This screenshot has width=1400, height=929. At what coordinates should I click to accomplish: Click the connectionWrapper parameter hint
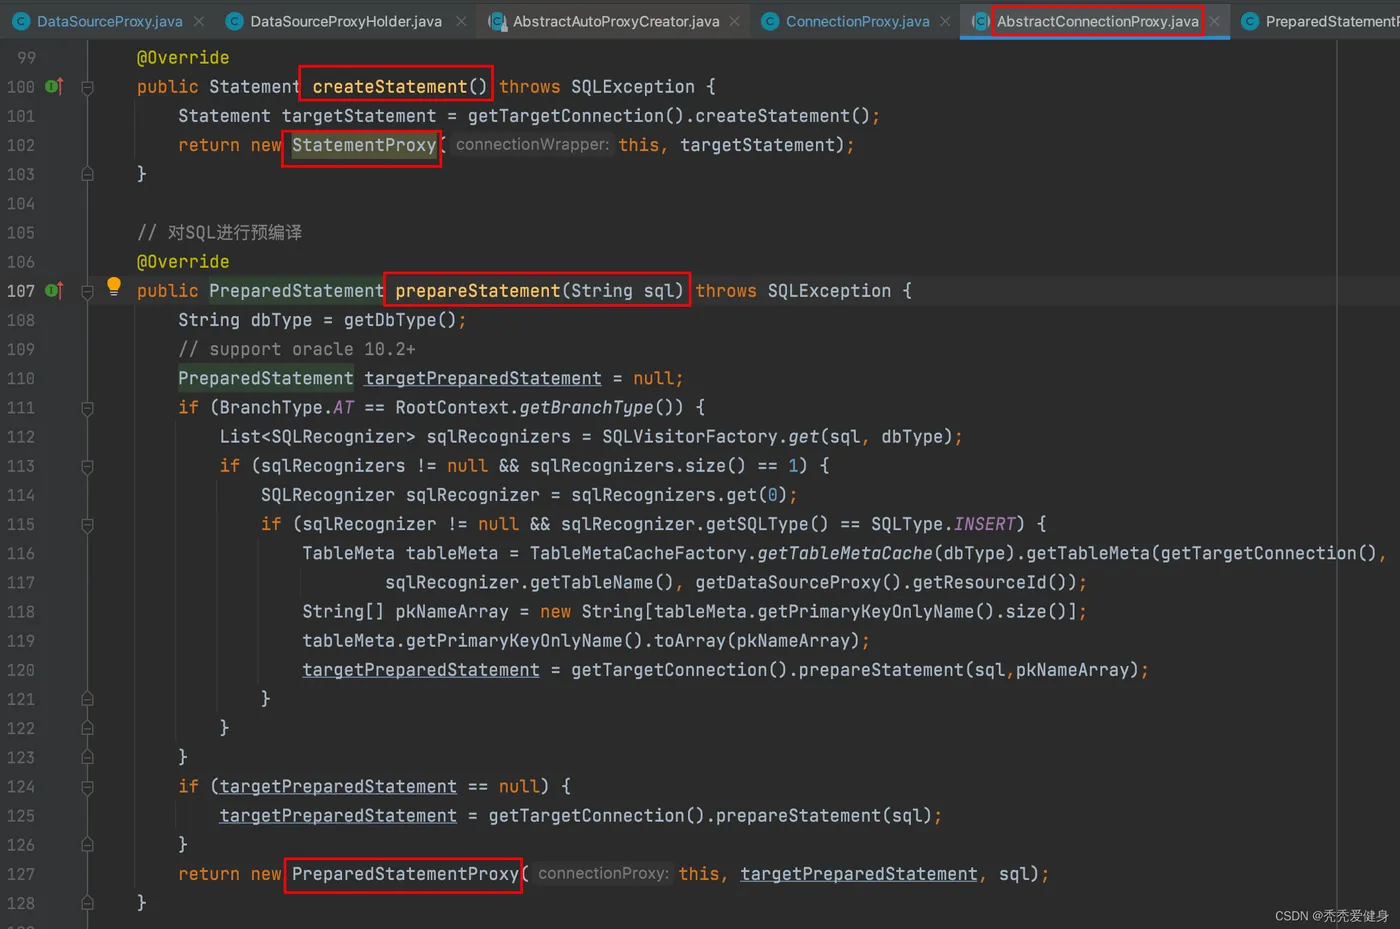pos(531,145)
